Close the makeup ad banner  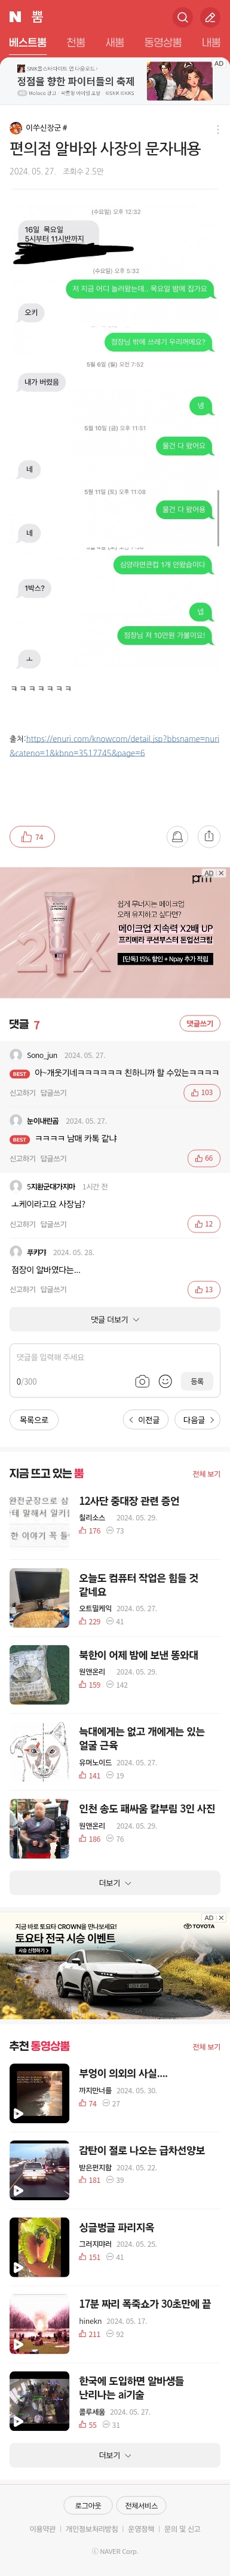221,873
